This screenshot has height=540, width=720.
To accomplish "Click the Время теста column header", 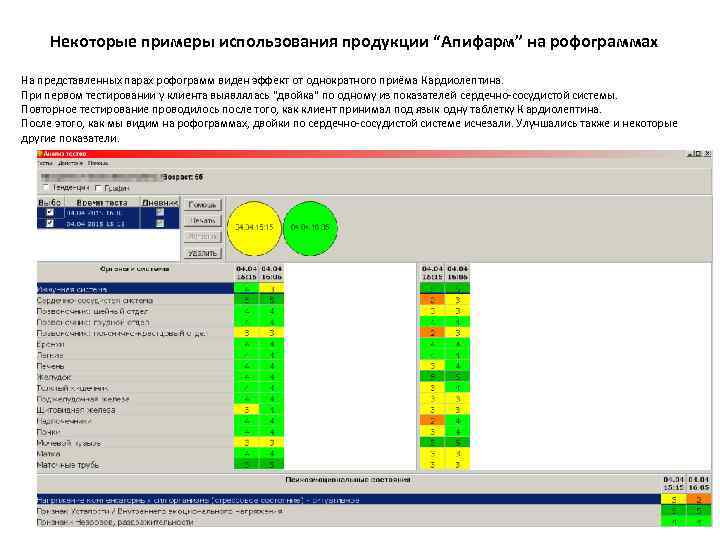I will [x=101, y=202].
